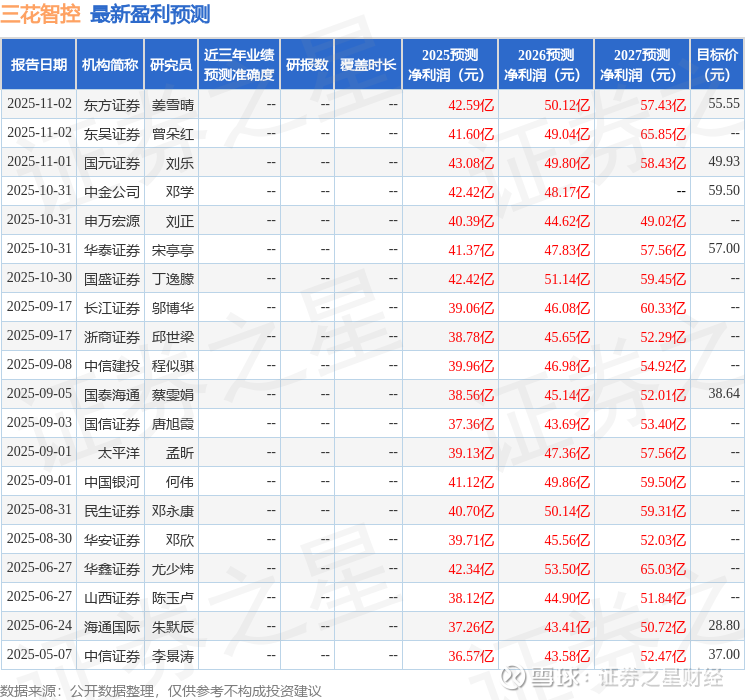Click the date 2025-06-24
This screenshot has width=745, height=700.
click(x=39, y=625)
